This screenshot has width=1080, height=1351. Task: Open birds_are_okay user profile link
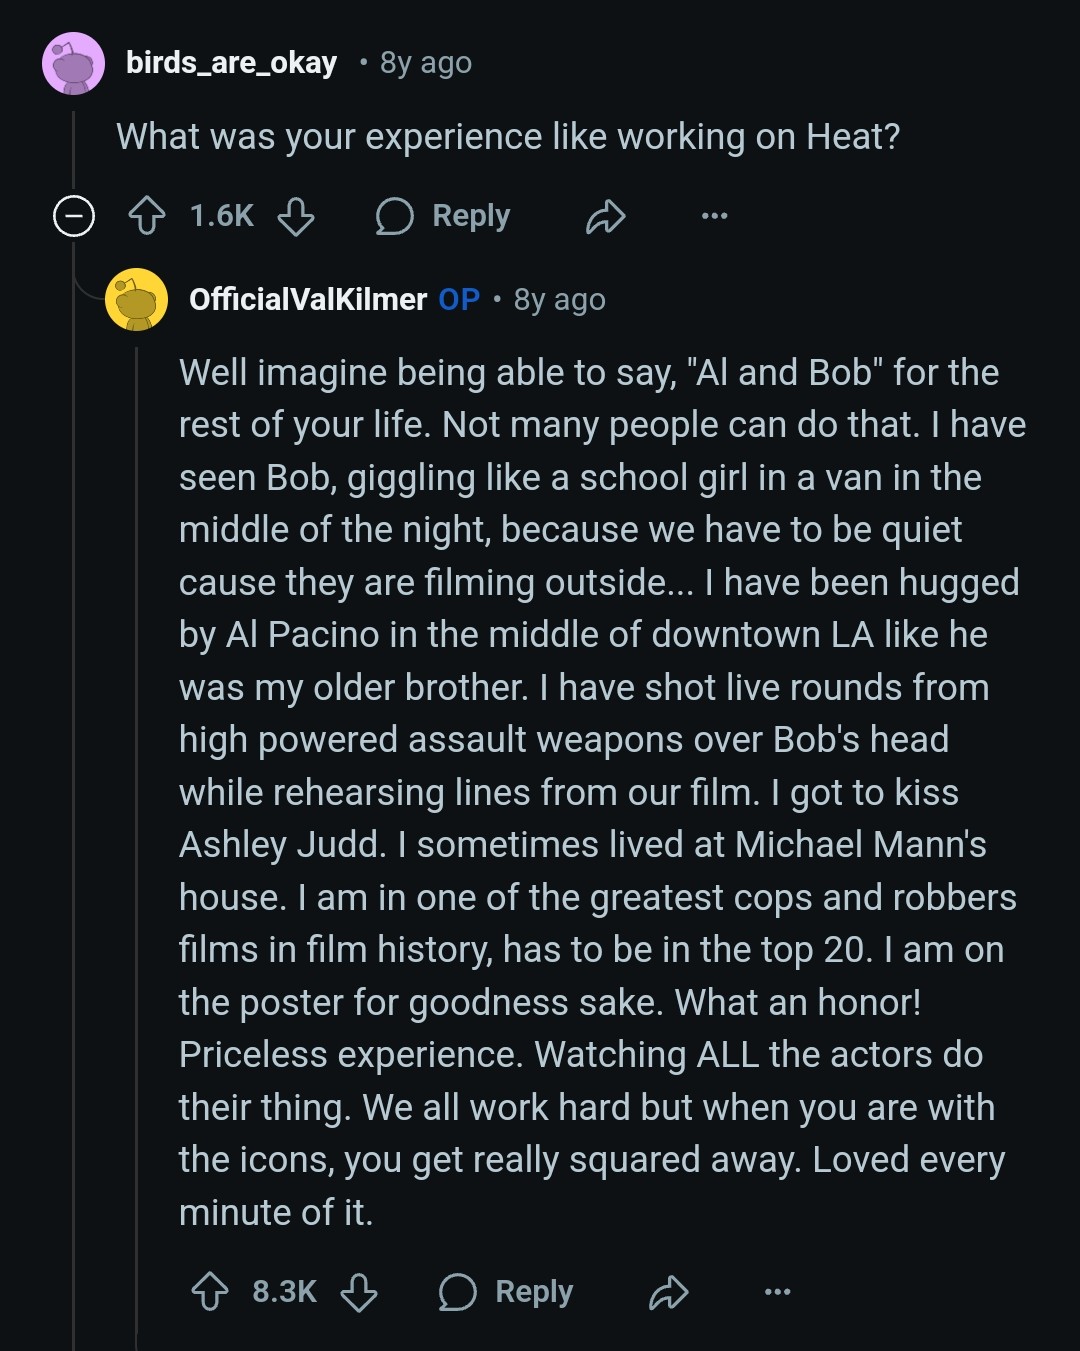(x=231, y=63)
